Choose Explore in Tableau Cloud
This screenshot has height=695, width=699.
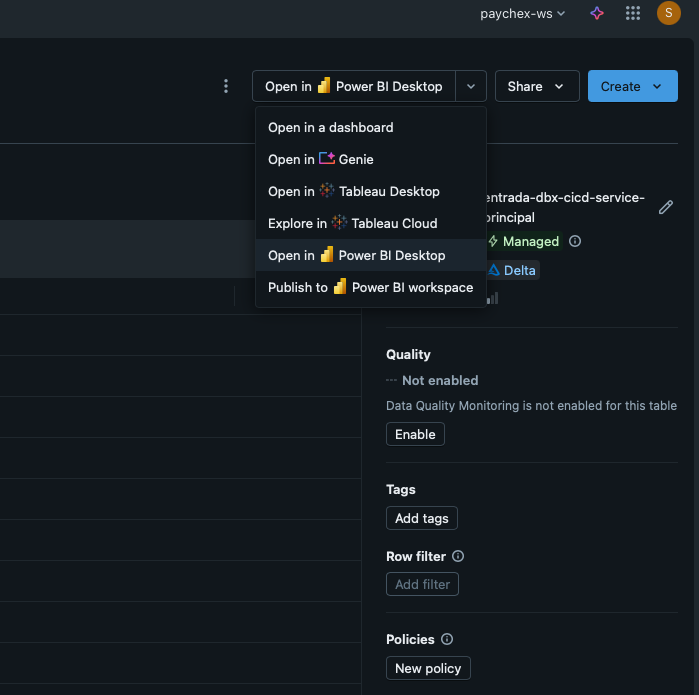[x=352, y=223]
